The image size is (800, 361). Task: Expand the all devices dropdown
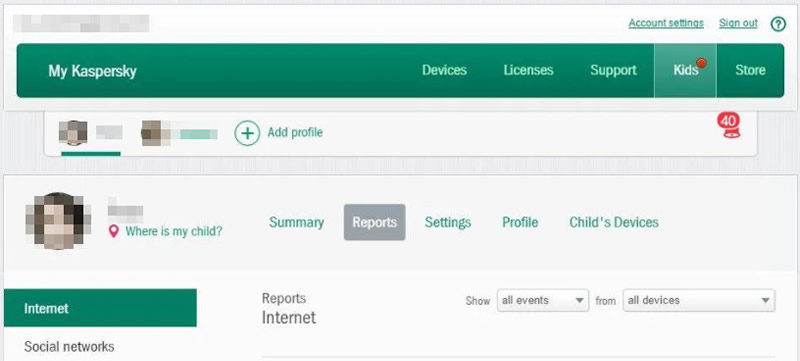[x=698, y=300]
